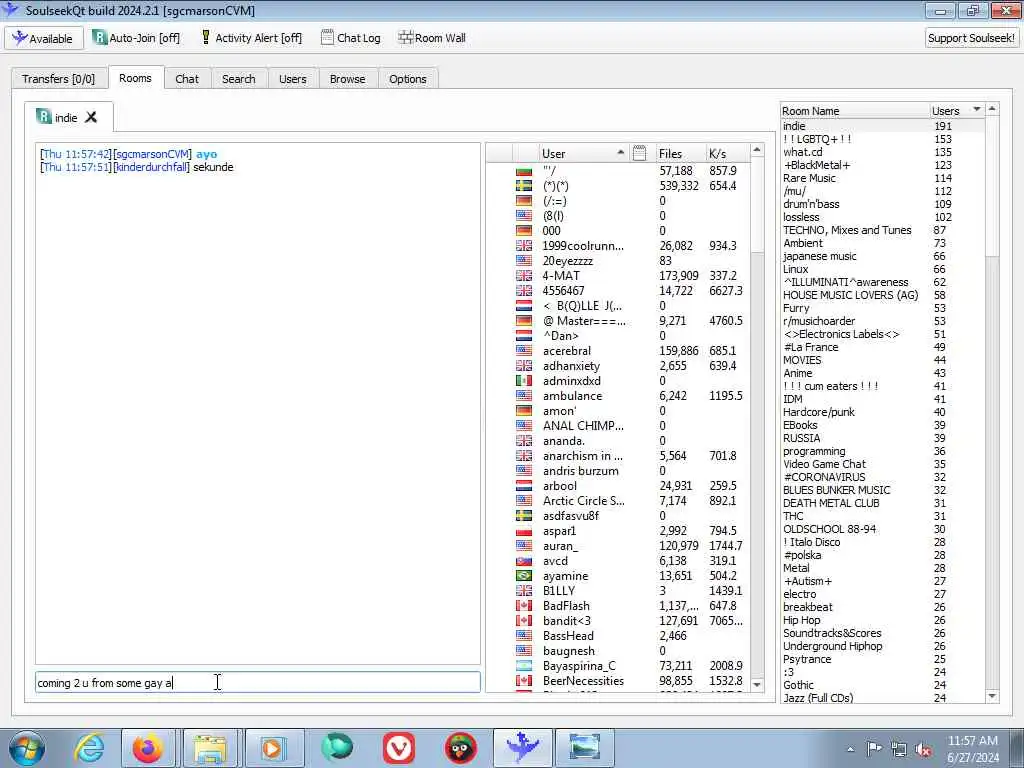Viewport: 1024px width, 768px height.
Task: Select user asdfasvu8f flag icon
Action: point(524,516)
